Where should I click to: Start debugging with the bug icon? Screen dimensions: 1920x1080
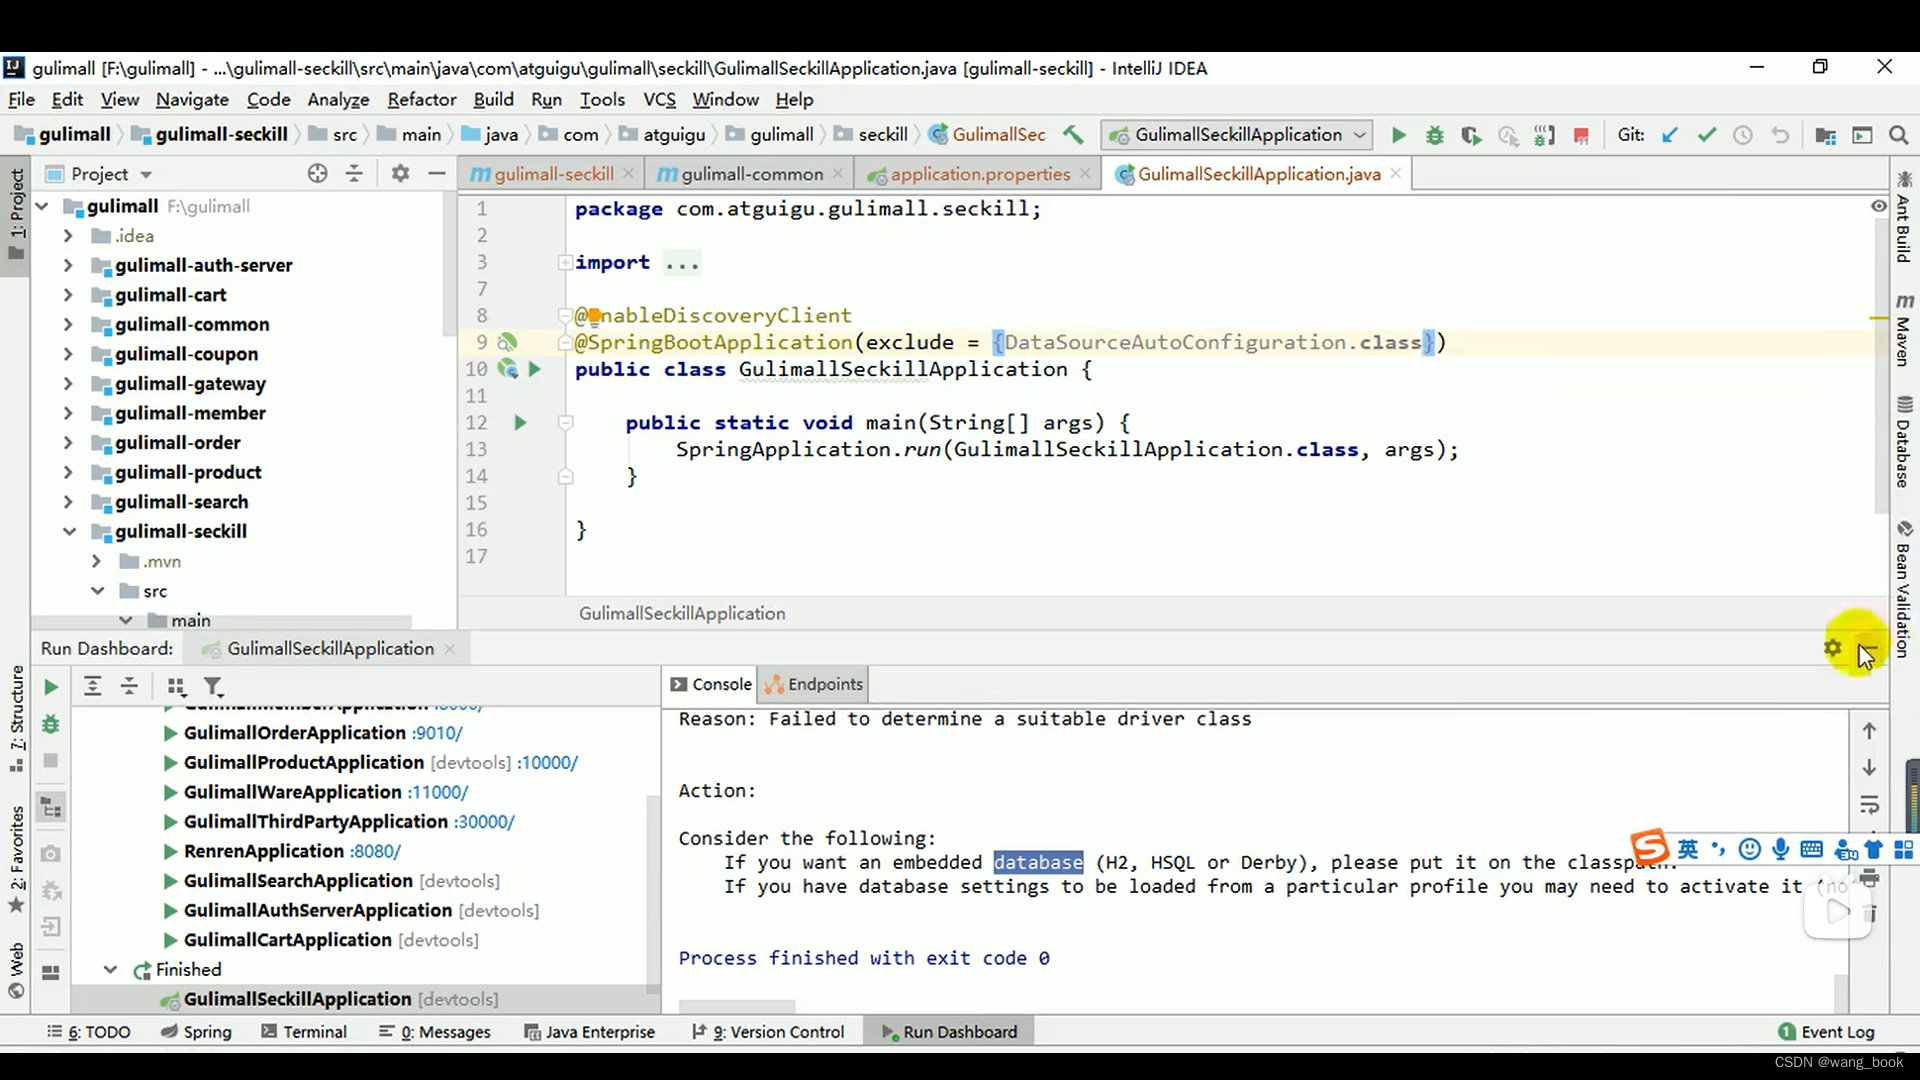(x=1435, y=135)
